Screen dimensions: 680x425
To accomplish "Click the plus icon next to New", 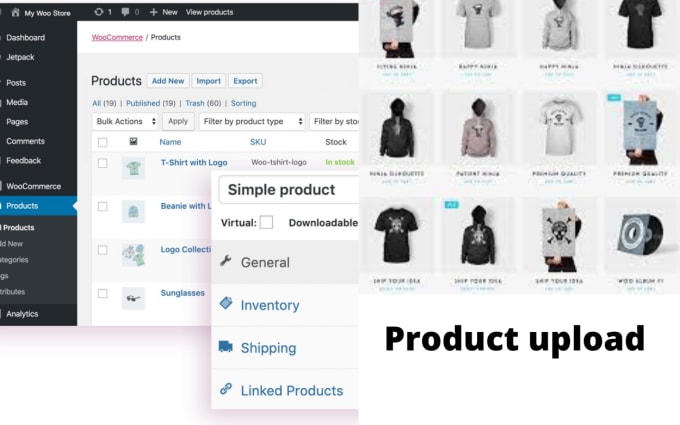I will (x=154, y=12).
